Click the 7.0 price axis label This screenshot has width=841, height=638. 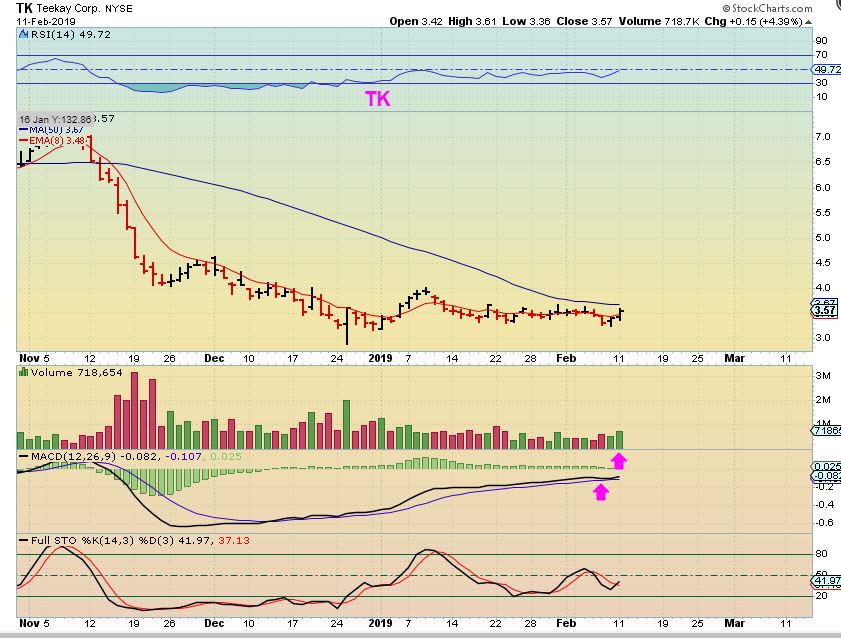click(x=823, y=137)
